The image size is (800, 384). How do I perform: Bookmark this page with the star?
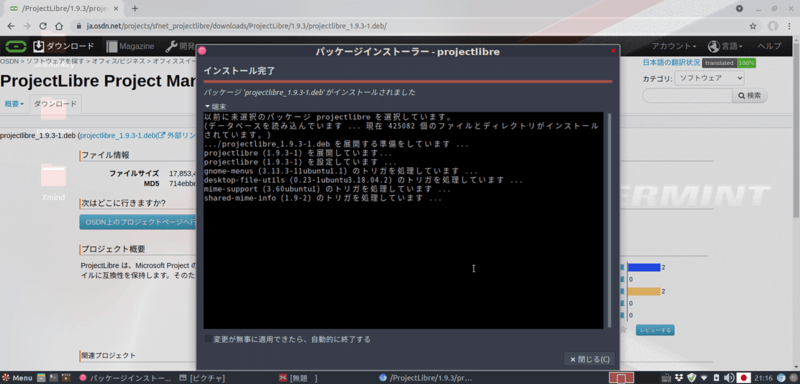(x=753, y=26)
